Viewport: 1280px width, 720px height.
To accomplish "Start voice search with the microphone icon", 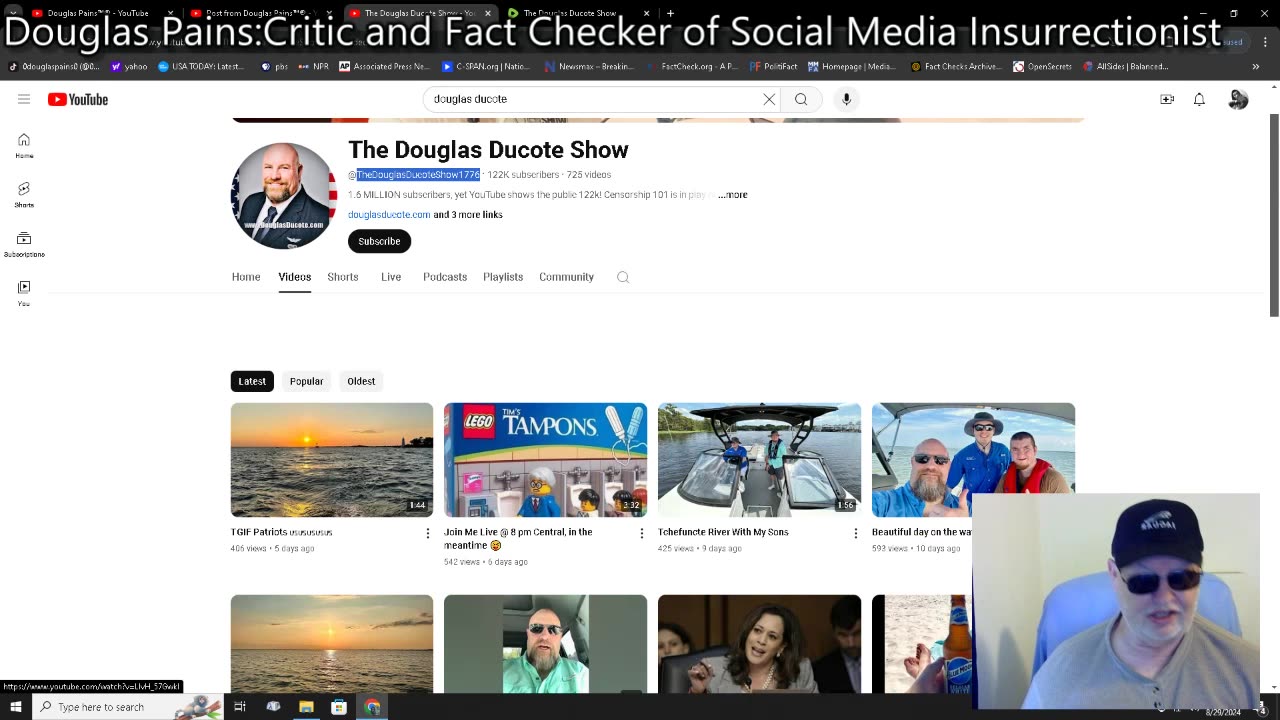I will click(846, 99).
